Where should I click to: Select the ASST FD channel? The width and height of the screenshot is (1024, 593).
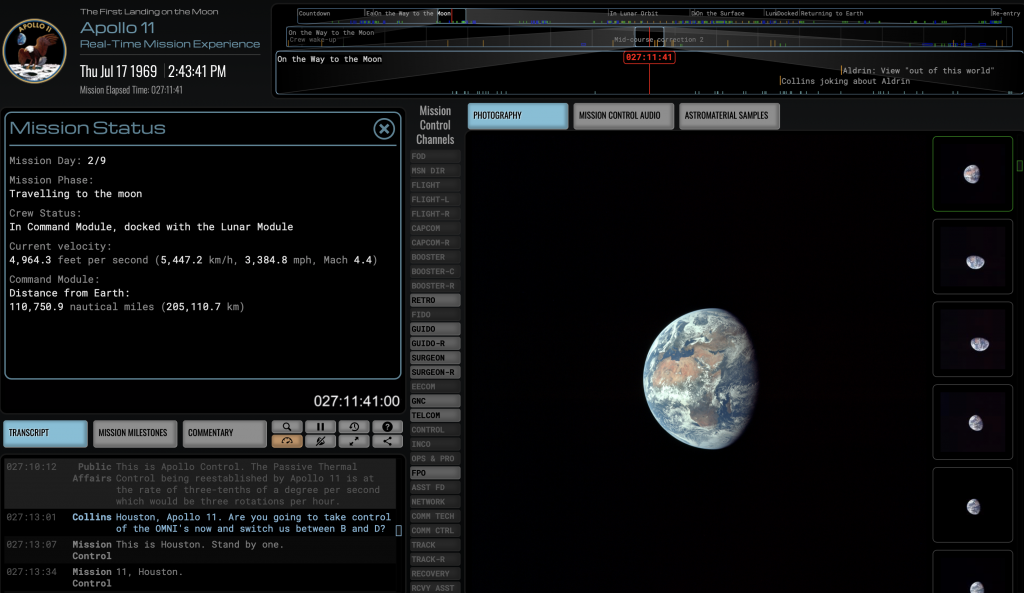[x=435, y=487]
